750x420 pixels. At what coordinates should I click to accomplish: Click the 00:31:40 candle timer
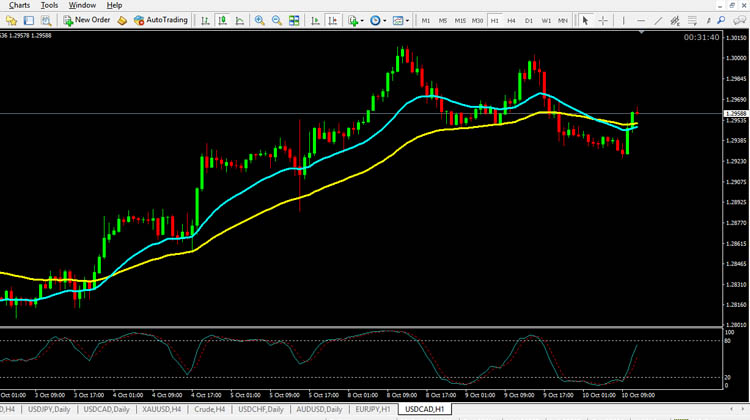pyautogui.click(x=701, y=37)
